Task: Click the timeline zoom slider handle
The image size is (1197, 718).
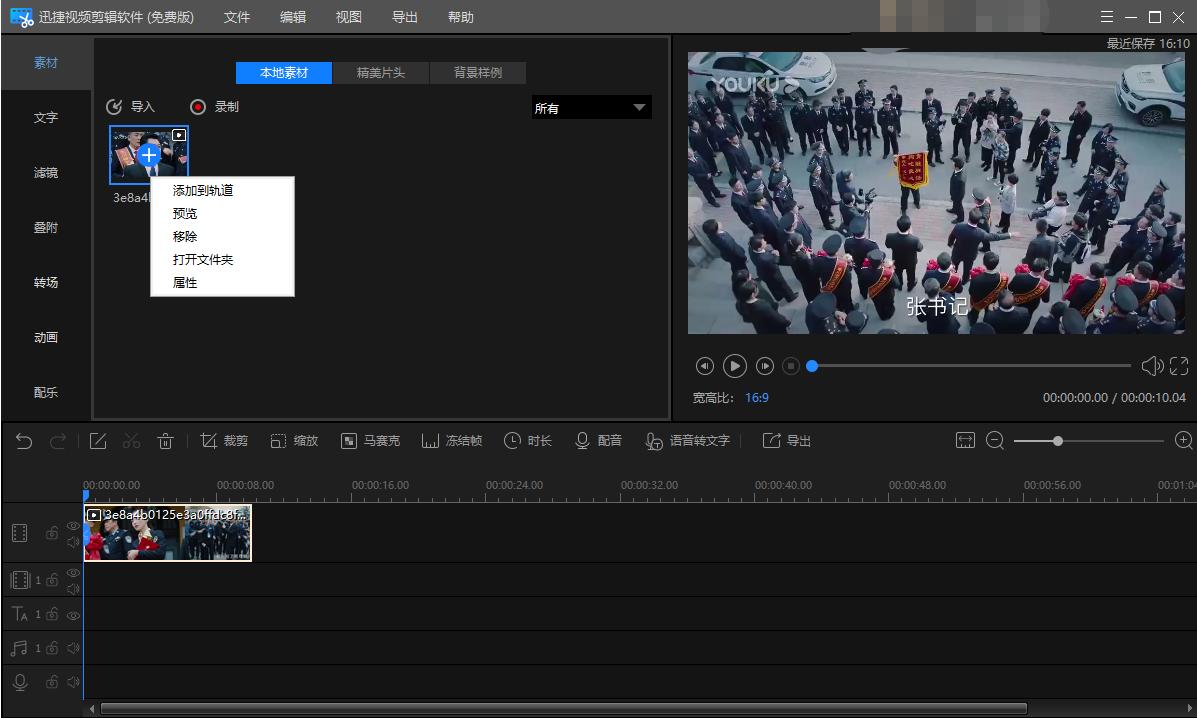Action: click(1057, 441)
